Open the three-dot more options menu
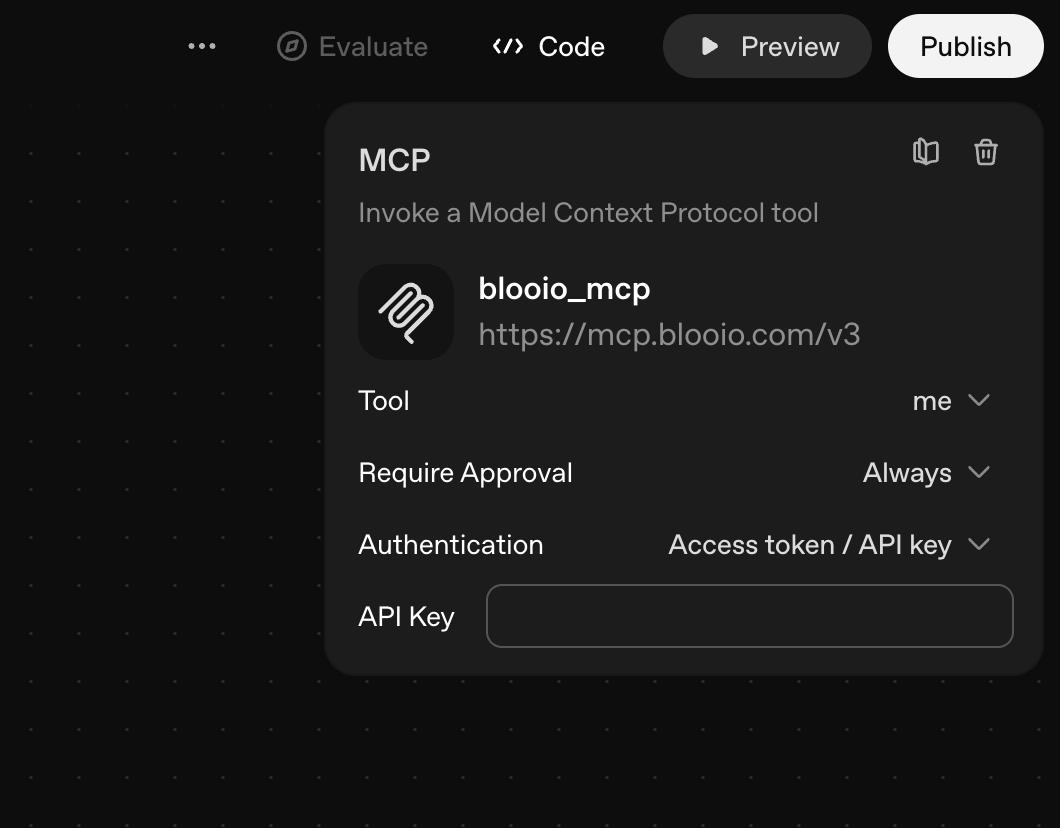1060x828 pixels. pos(202,46)
